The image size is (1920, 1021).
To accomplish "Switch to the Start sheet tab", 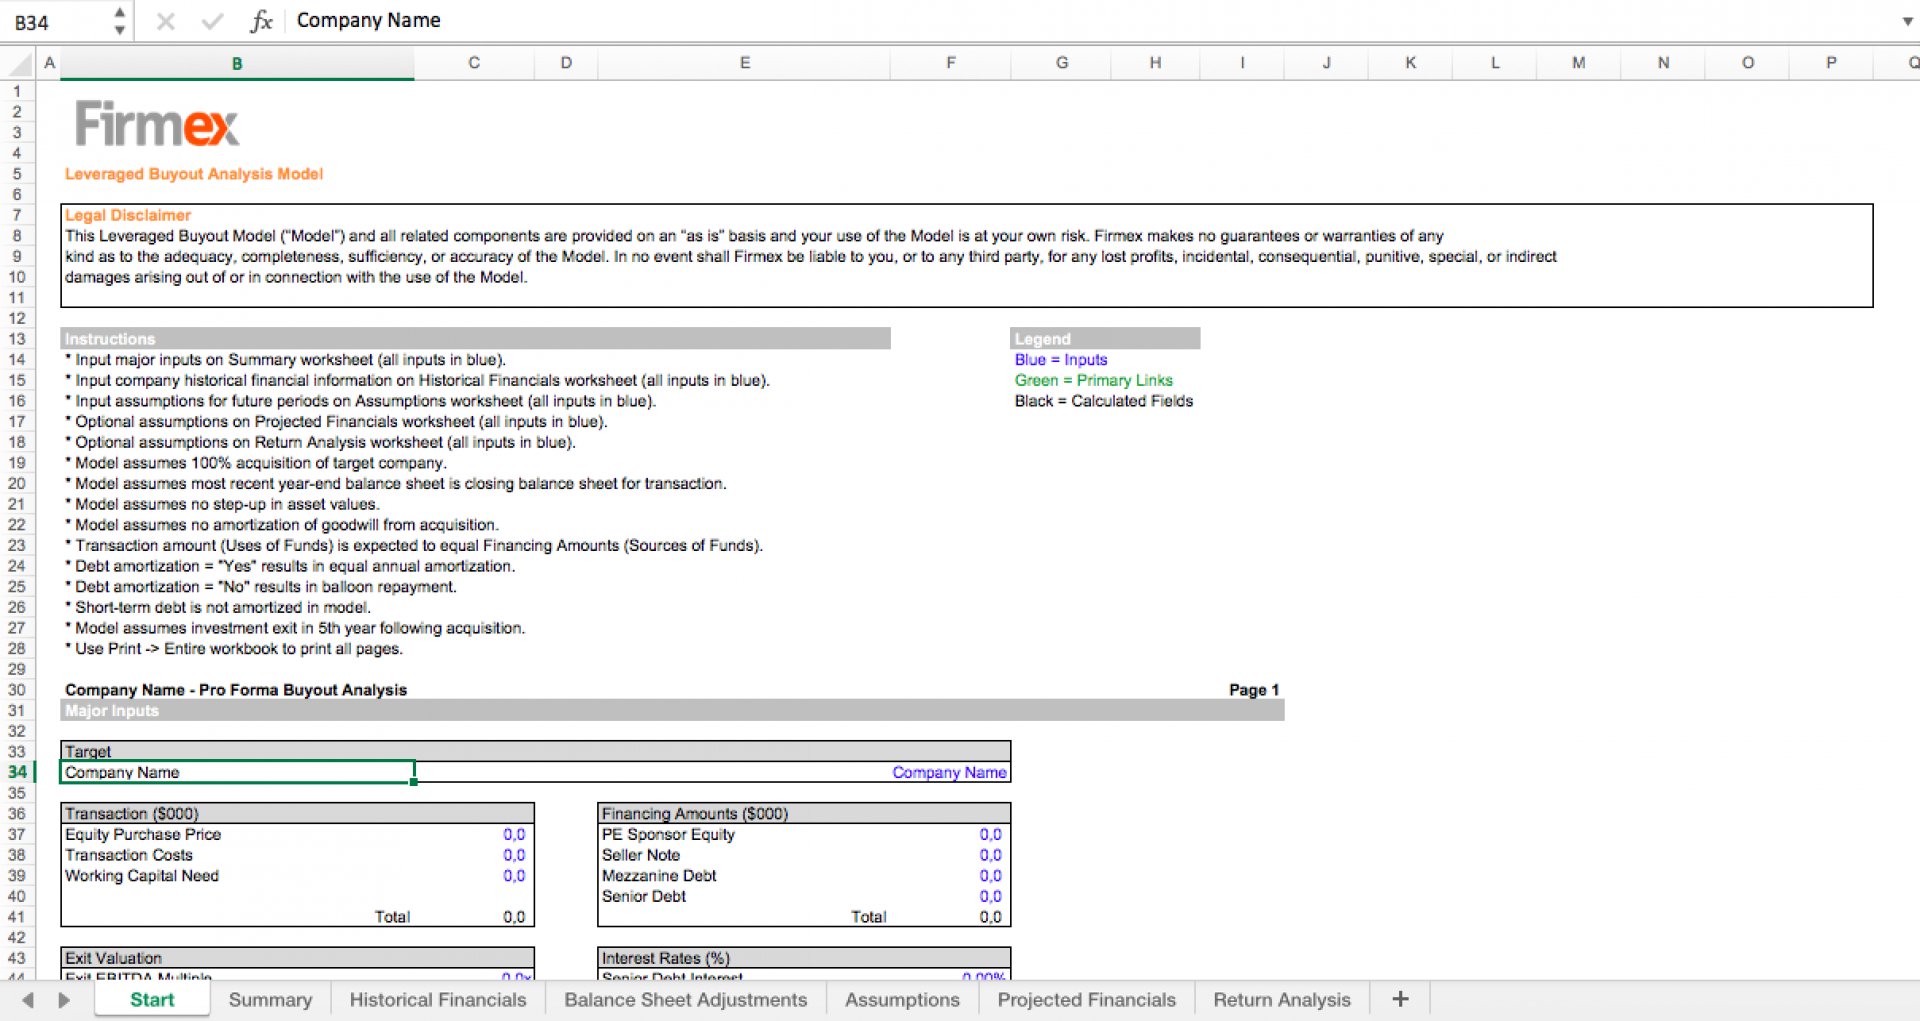I will (152, 999).
